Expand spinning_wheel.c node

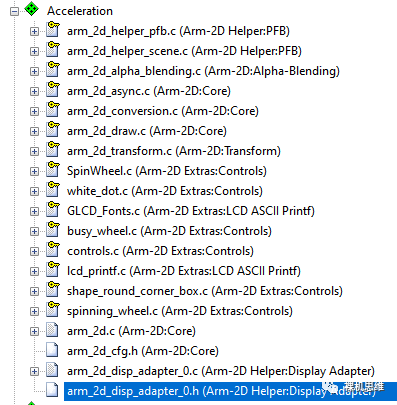[34, 312]
